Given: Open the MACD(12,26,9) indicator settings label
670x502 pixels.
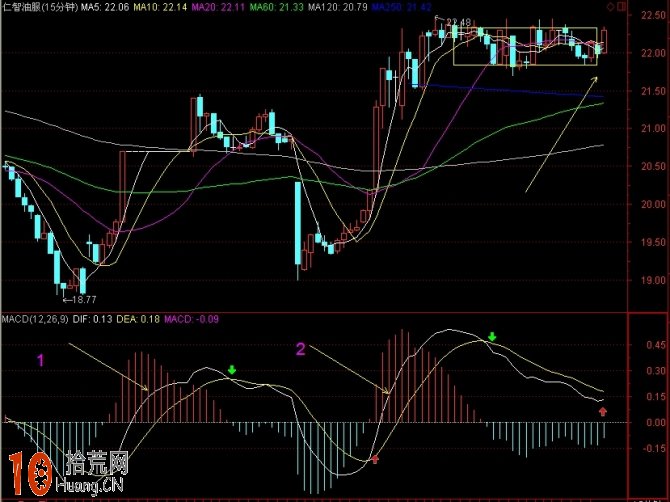Looking at the screenshot, I should (x=35, y=319).
